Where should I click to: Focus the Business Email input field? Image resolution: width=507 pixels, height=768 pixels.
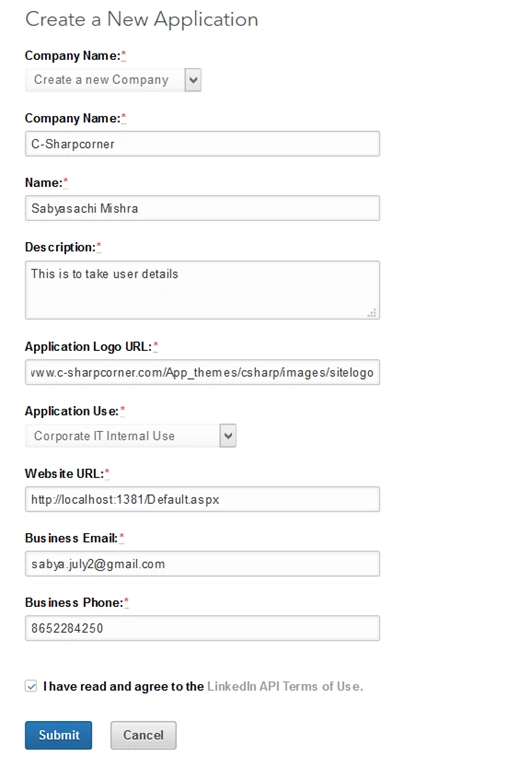click(202, 564)
